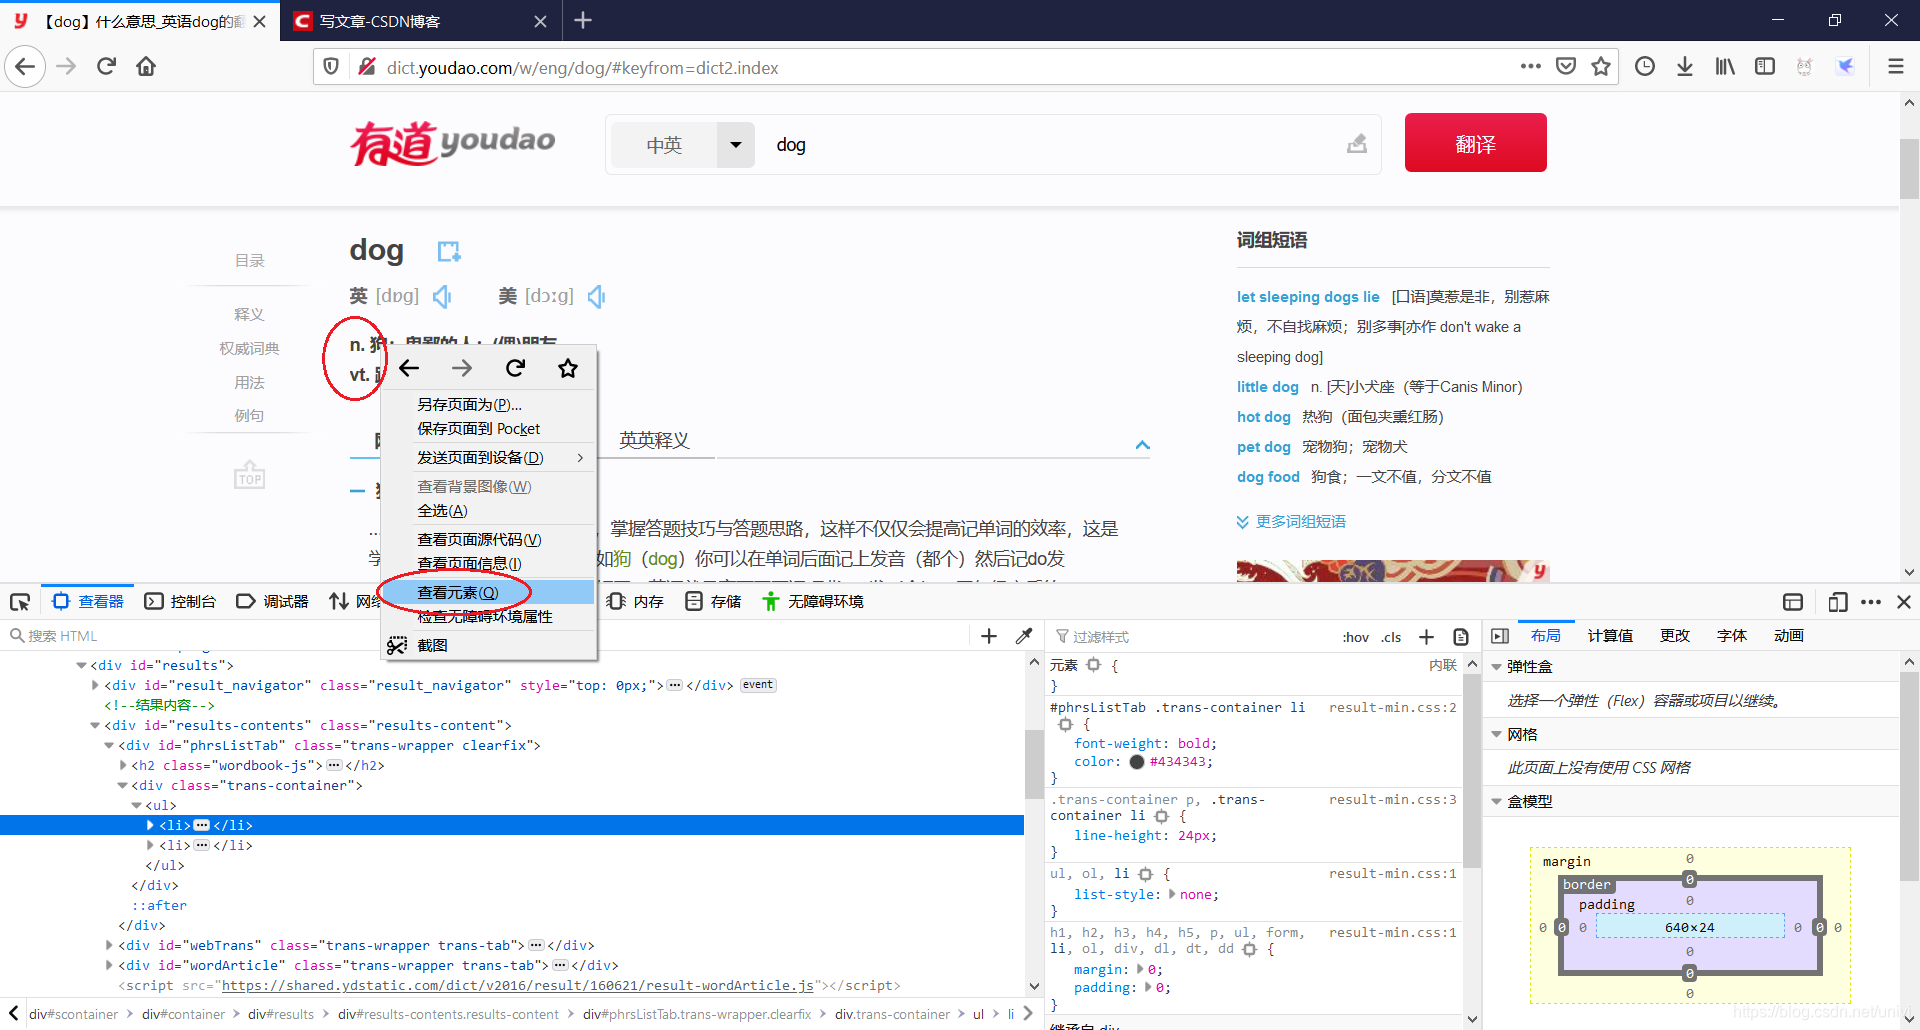Image resolution: width=1920 pixels, height=1030 pixels.
Task: Collapse the definitions panel chevron
Action: [1142, 445]
